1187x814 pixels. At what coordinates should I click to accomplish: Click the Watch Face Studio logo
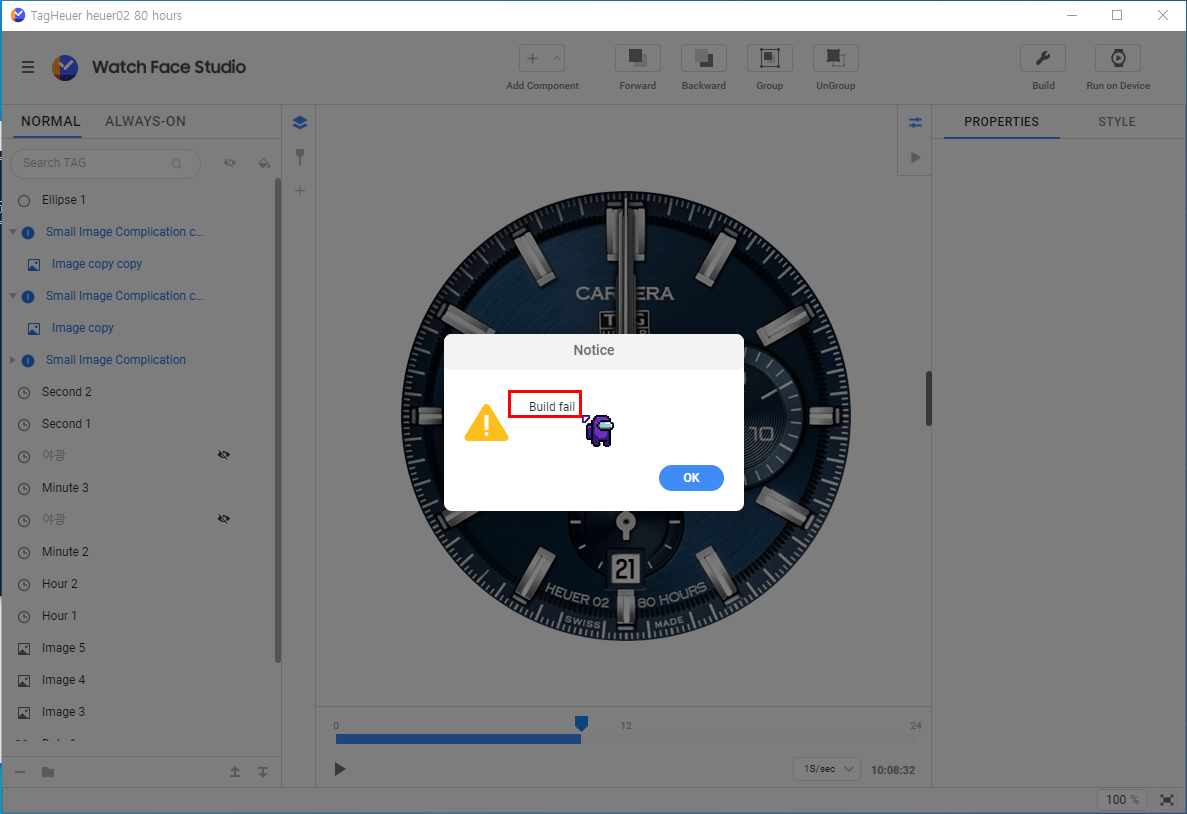65,67
